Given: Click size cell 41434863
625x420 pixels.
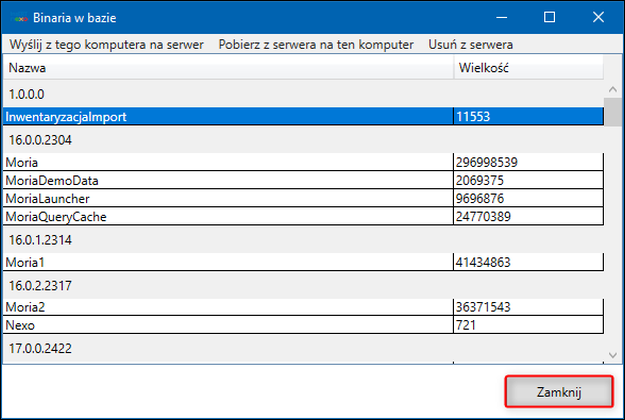Looking at the screenshot, I should (528, 262).
